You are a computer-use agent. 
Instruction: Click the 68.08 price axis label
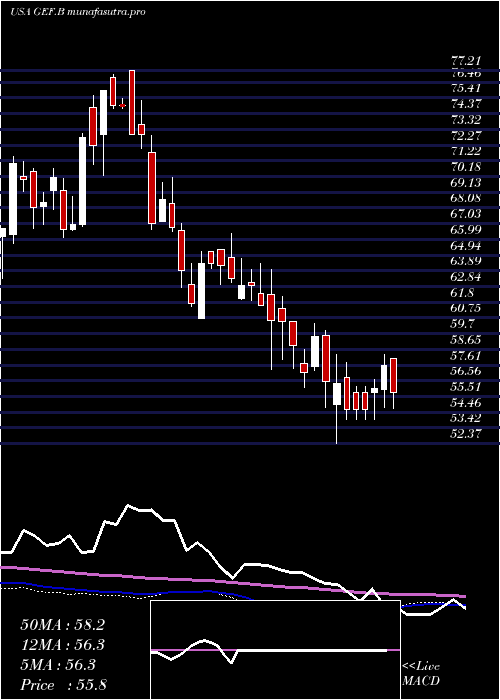(x=465, y=198)
